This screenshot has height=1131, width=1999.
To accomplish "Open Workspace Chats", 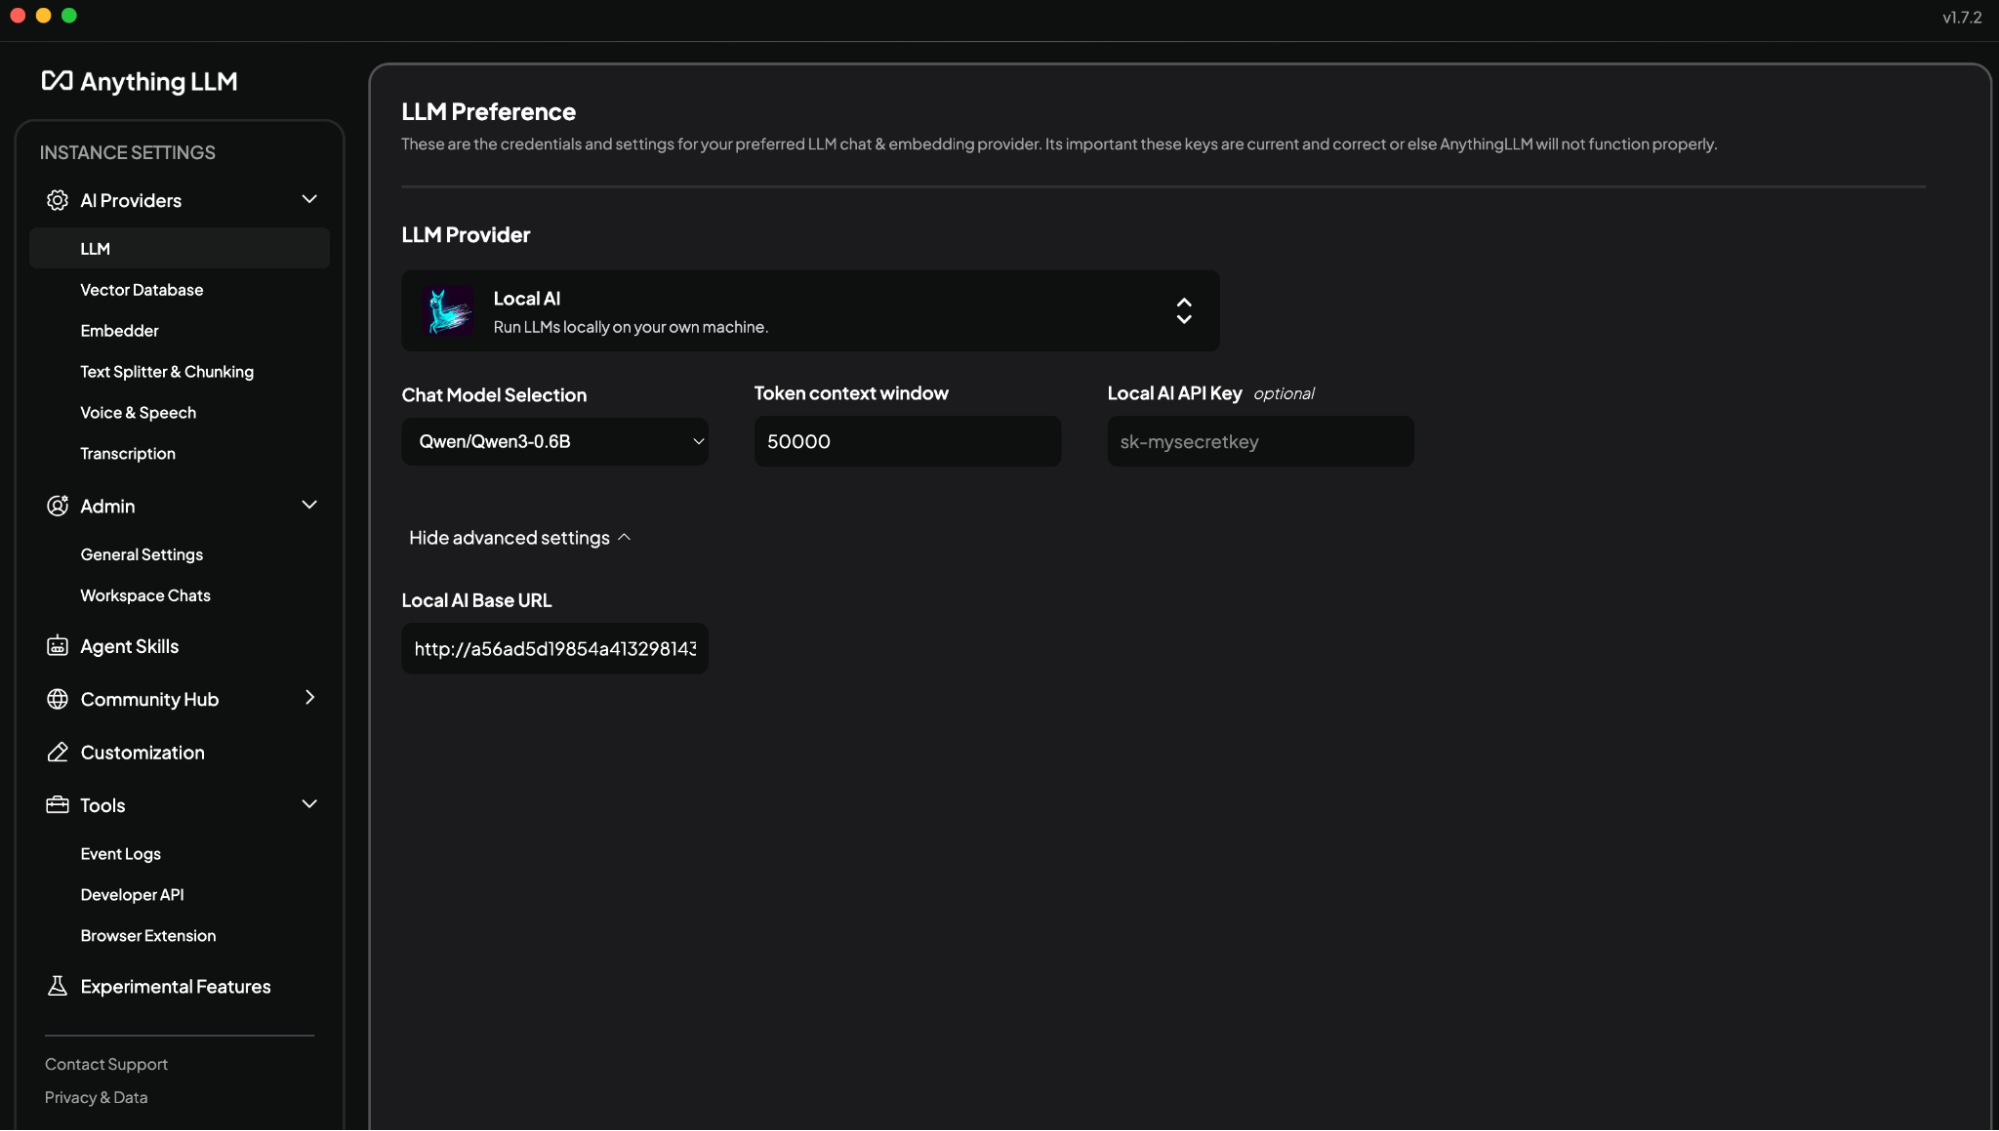I will coord(146,596).
